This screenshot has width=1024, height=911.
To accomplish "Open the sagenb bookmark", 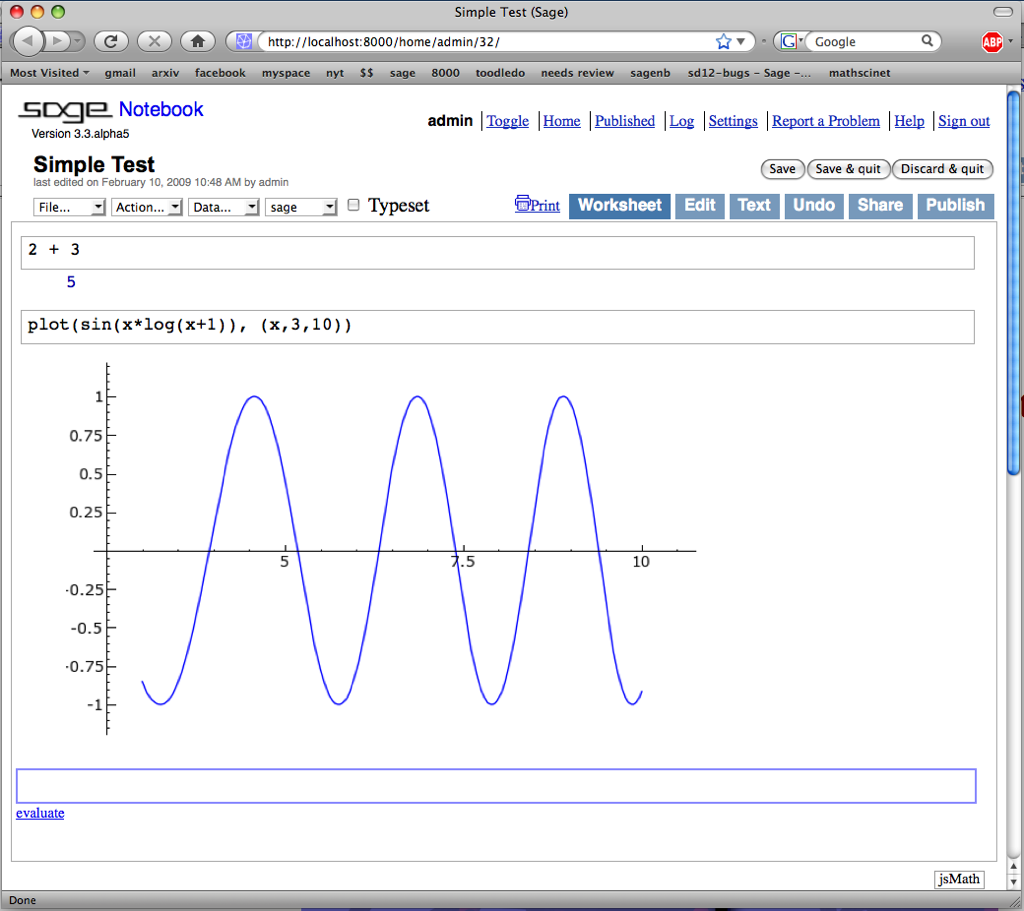I will (x=650, y=72).
